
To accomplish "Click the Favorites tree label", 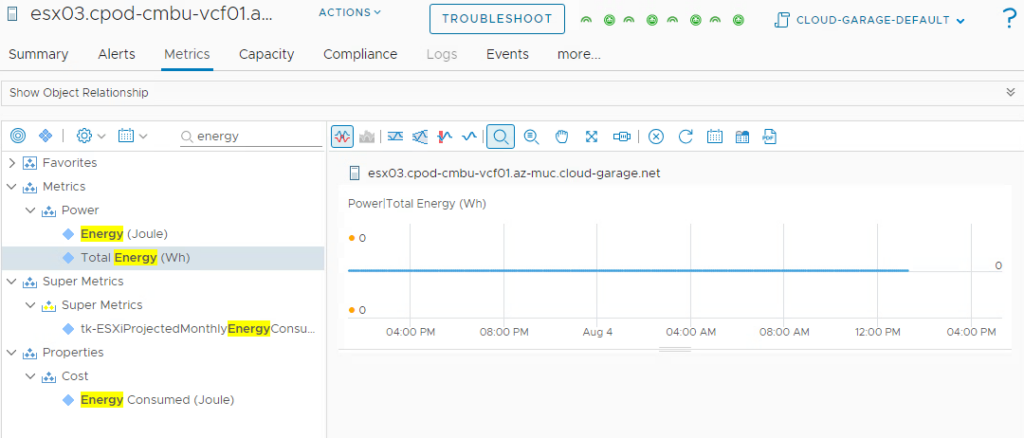I will pos(70,163).
